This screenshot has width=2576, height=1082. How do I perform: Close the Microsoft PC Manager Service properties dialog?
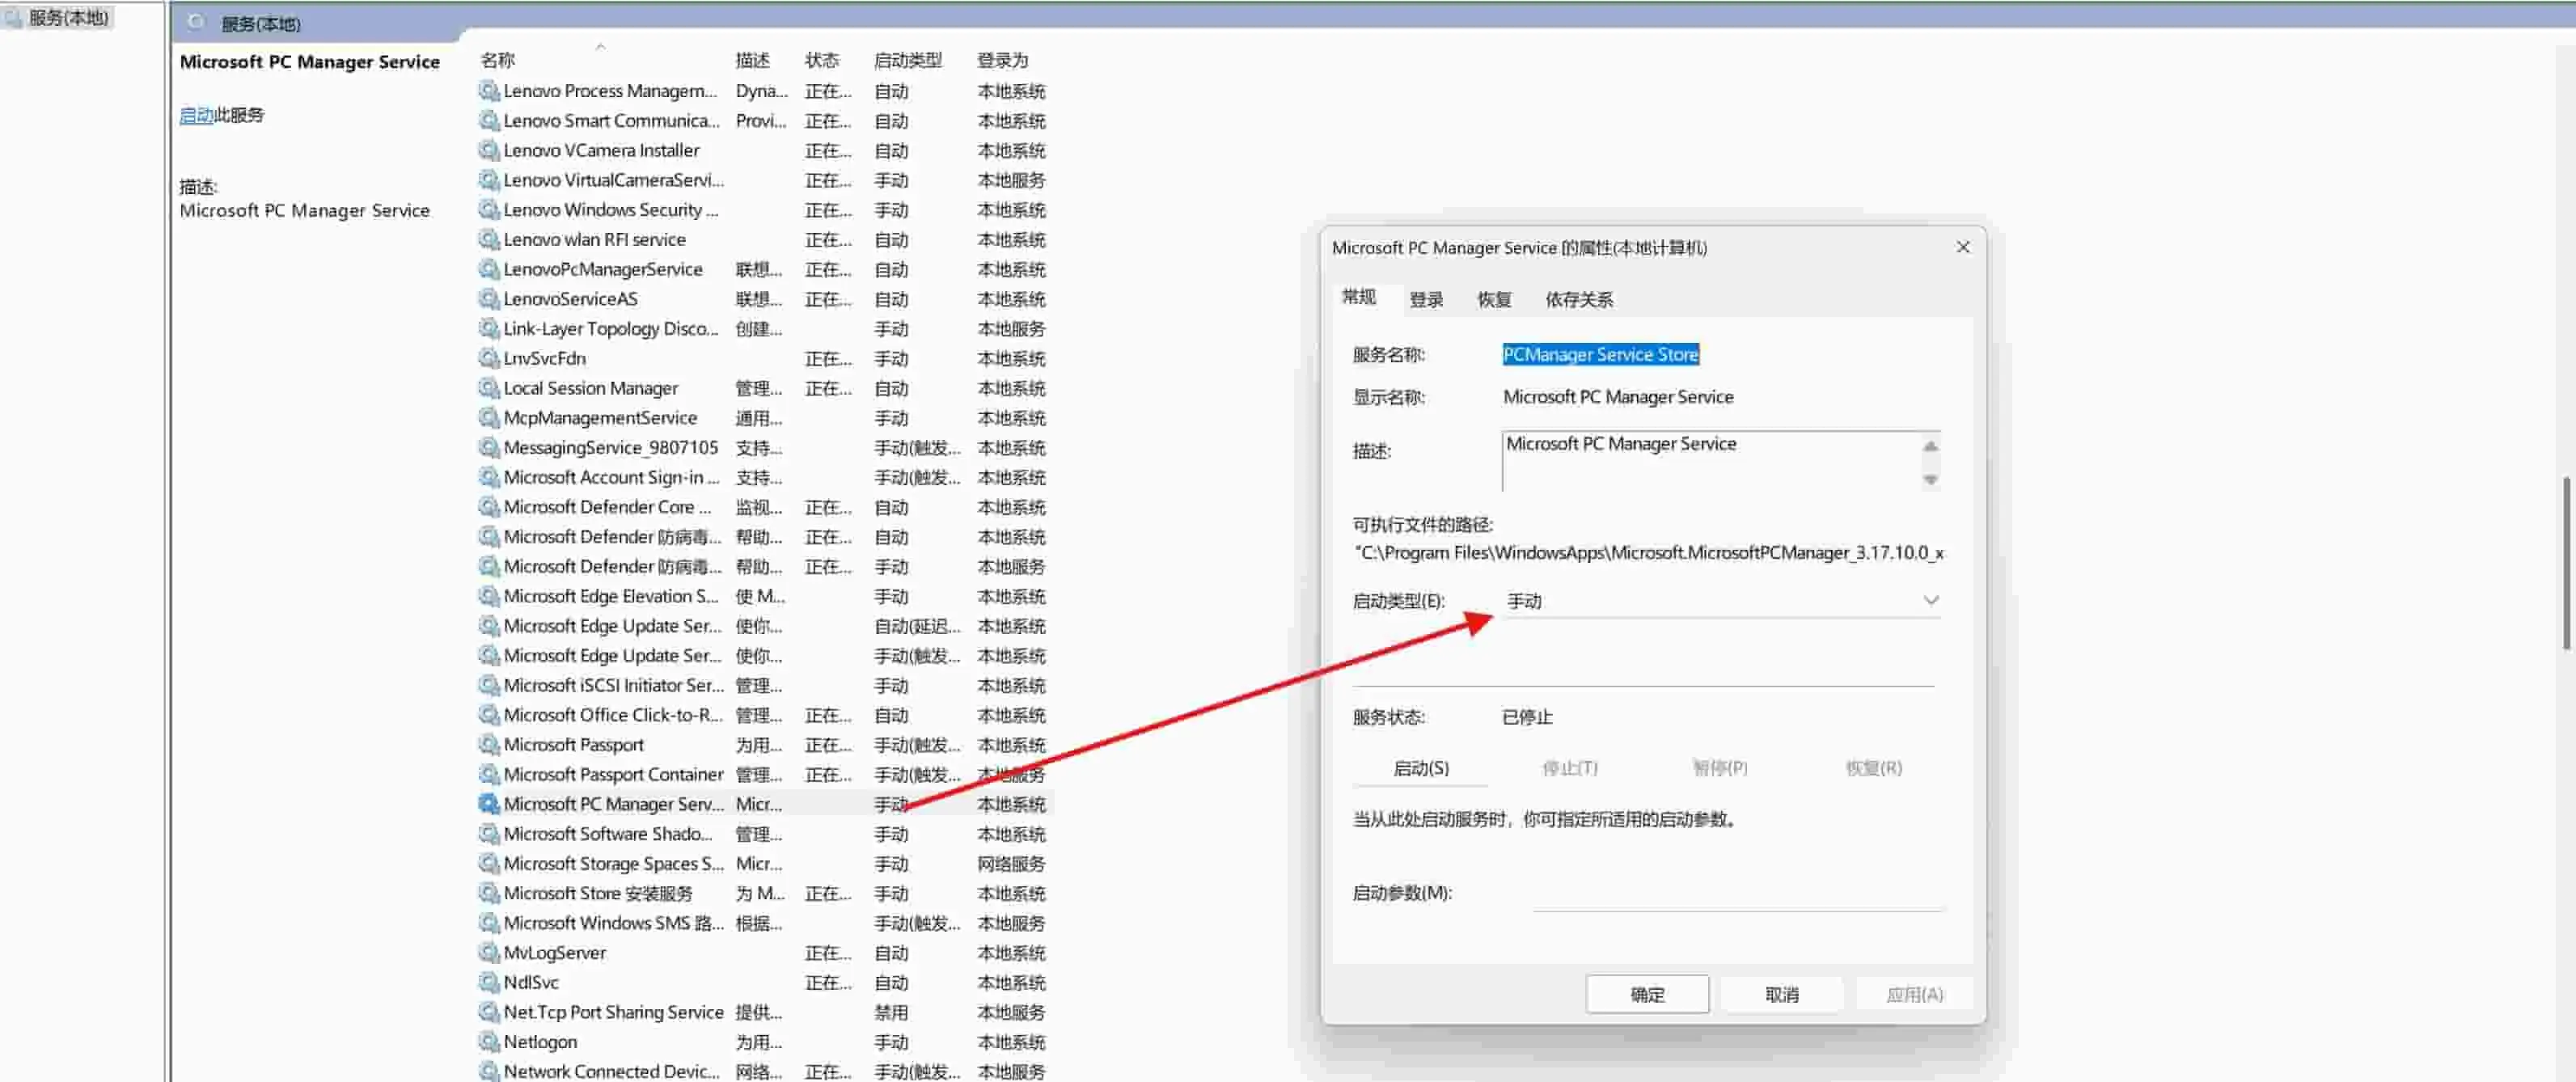click(x=1963, y=247)
